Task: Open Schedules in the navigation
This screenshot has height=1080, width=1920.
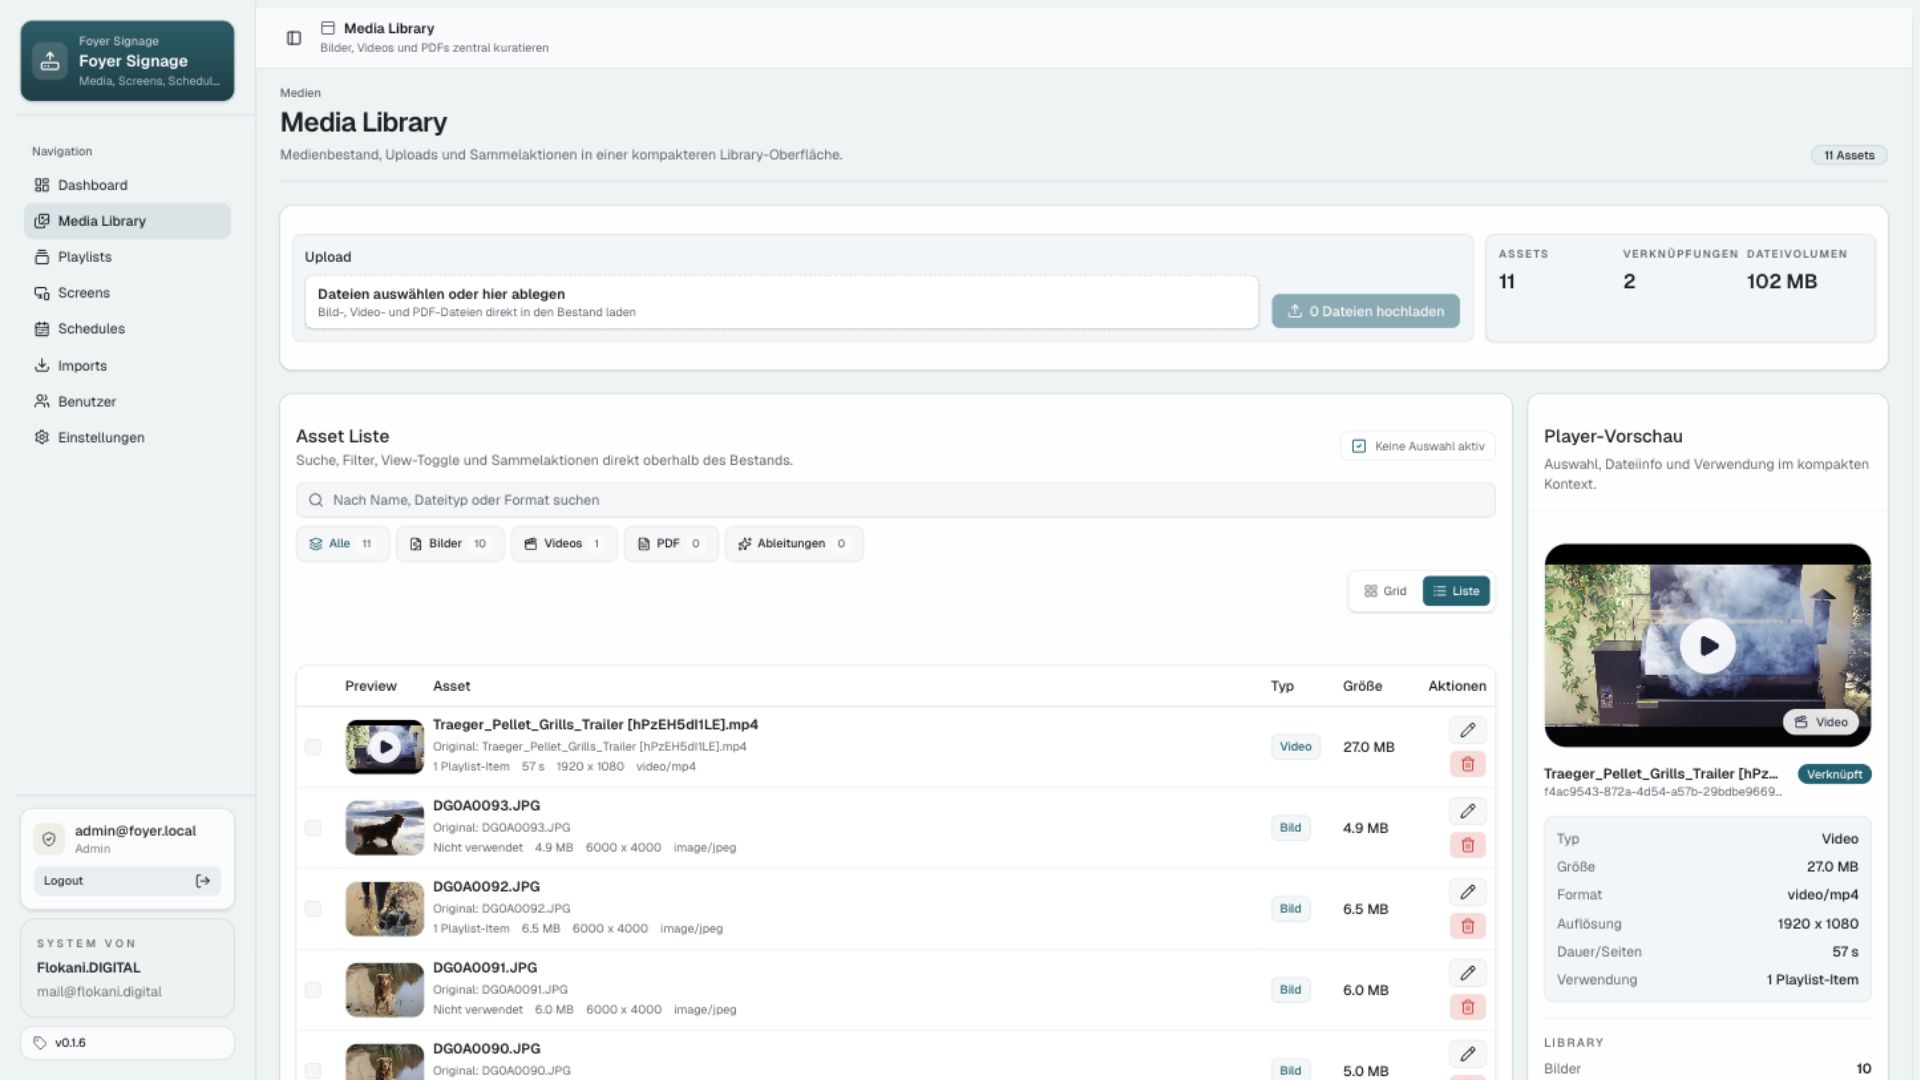Action: (127, 329)
